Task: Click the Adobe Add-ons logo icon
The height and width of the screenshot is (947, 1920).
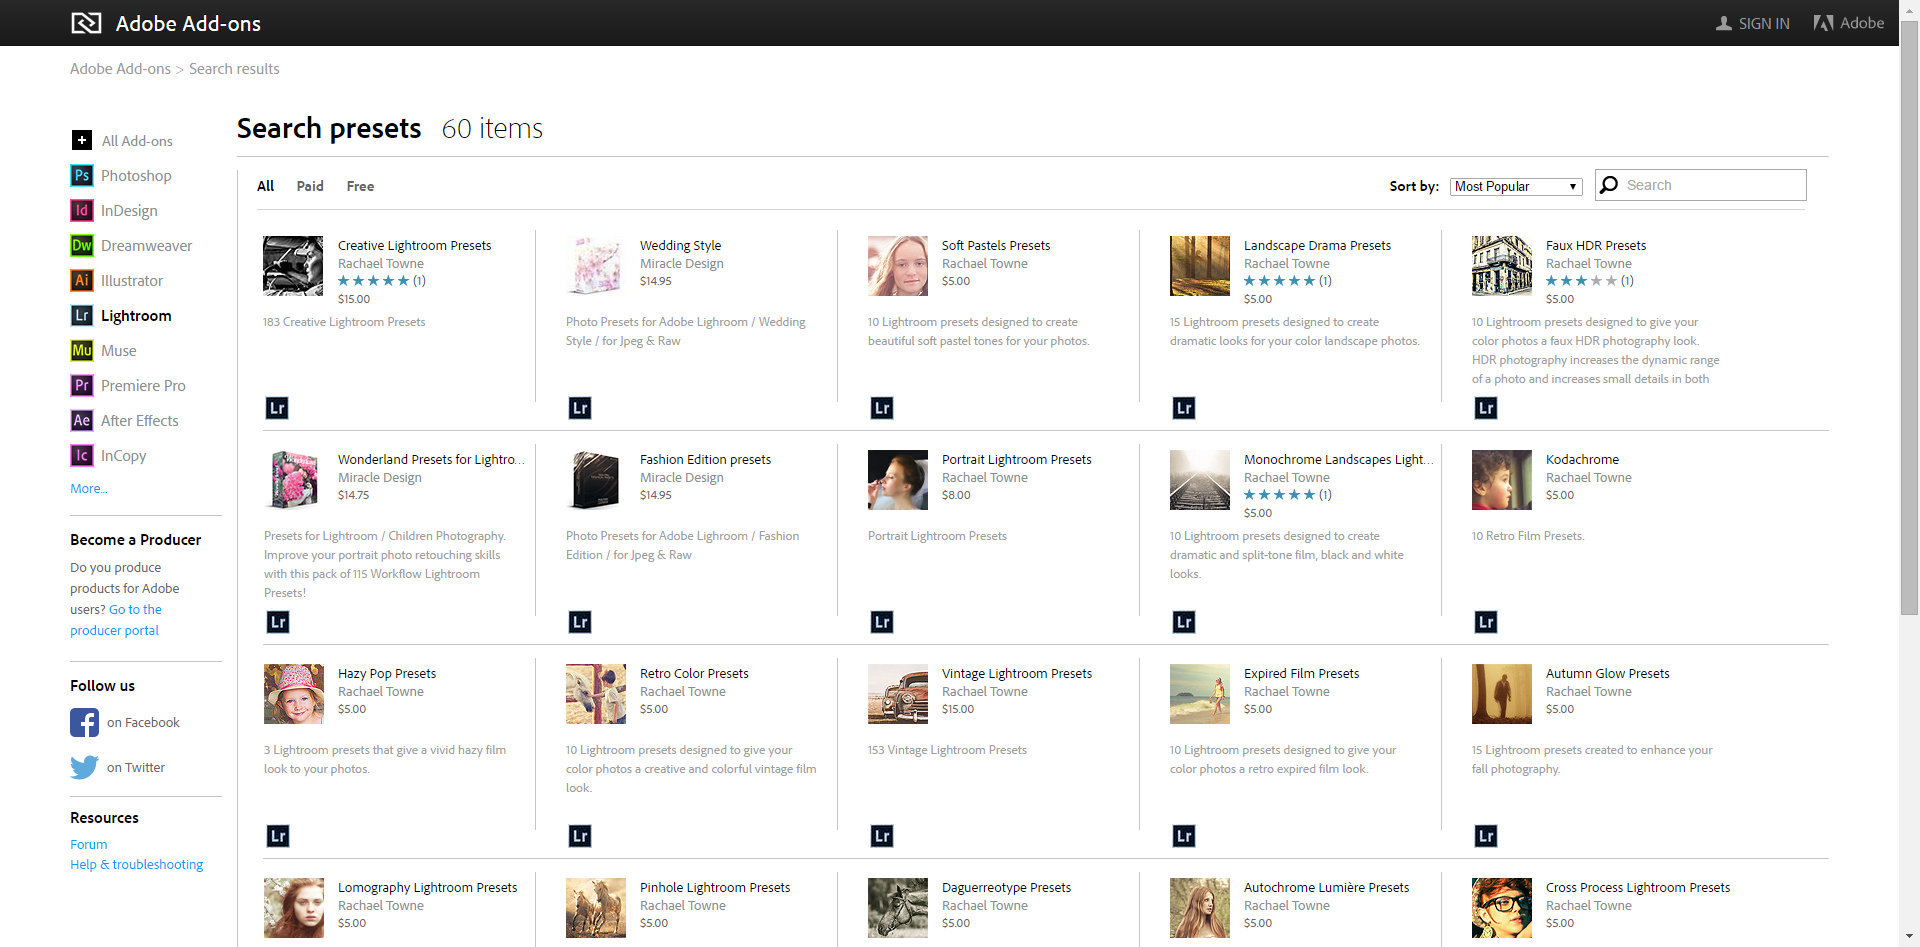Action: (x=86, y=23)
